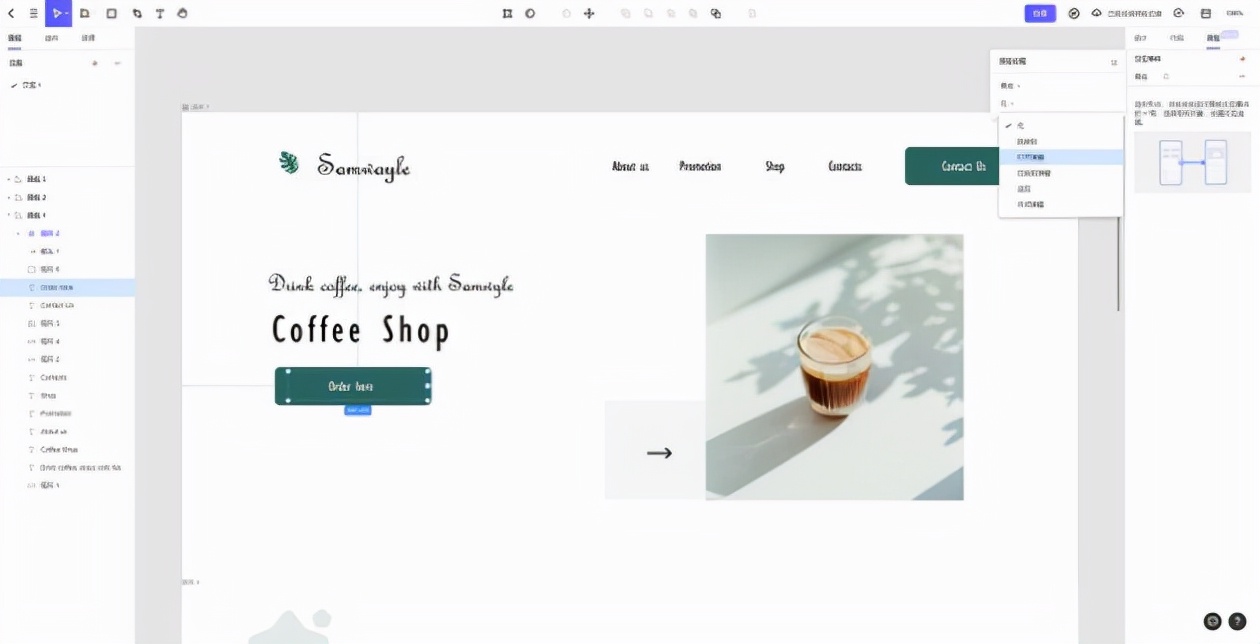Open the move tool dropdown arrow
Screen dimensions: 1260x644
[x=67, y=14]
